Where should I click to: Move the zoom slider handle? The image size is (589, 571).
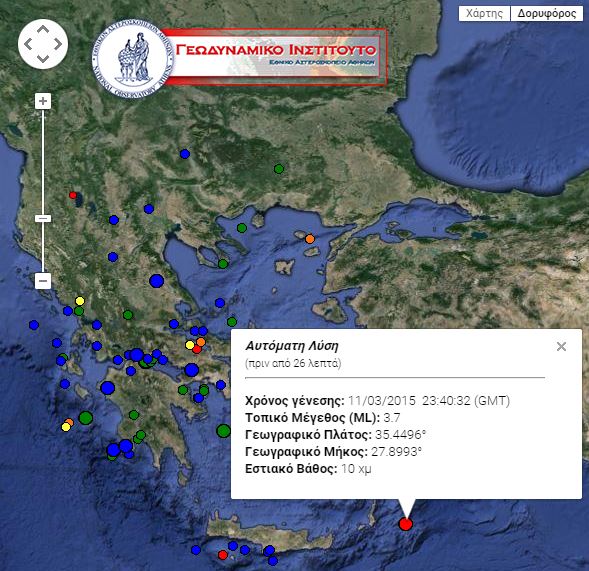43,219
